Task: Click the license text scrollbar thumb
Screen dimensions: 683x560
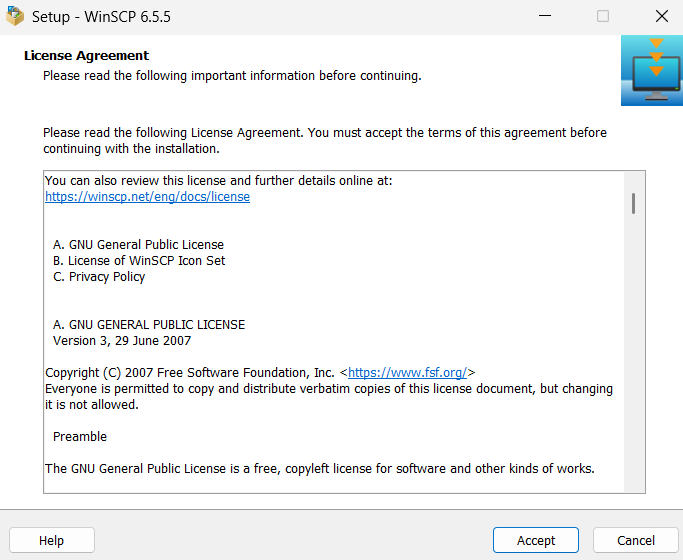Action: (633, 203)
